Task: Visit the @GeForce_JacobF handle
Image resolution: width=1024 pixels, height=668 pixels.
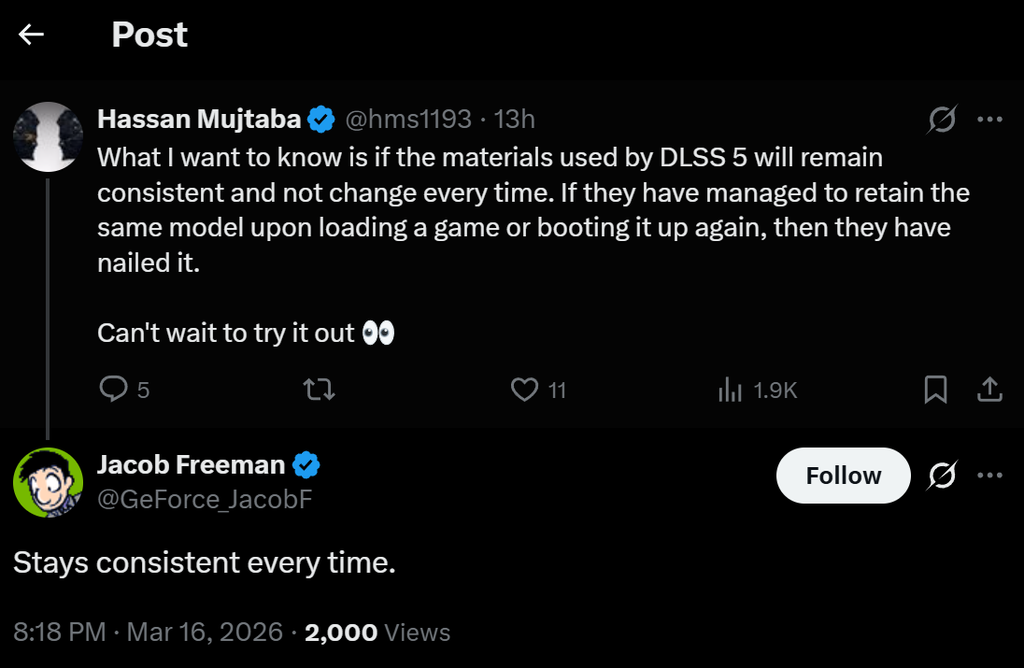Action: point(205,498)
